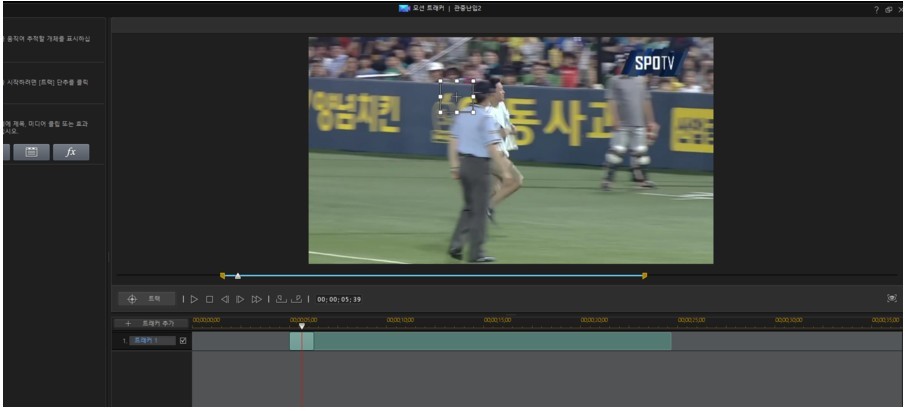Click the preview seek slider playhead
This screenshot has width=905, height=411.
click(237, 275)
